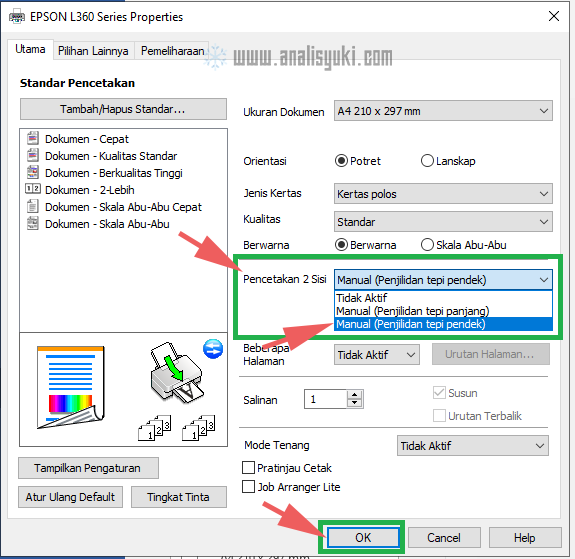The height and width of the screenshot is (559, 575).
Task: Click the Tambah/Hapus Standar button
Action: [x=123, y=109]
